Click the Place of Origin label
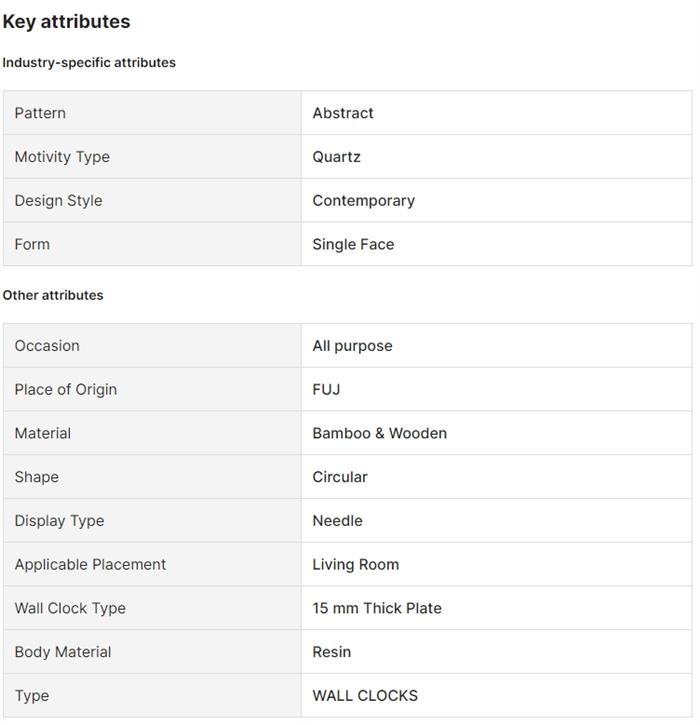Image resolution: width=700 pixels, height=725 pixels. pos(66,389)
